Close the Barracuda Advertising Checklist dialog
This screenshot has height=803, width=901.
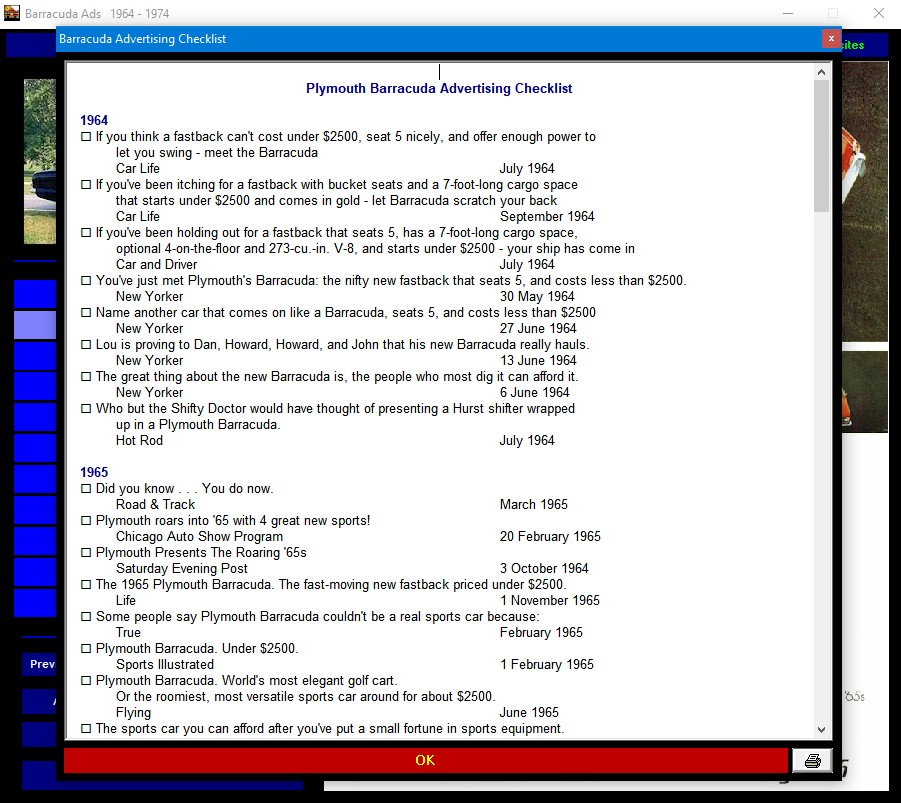coord(831,39)
